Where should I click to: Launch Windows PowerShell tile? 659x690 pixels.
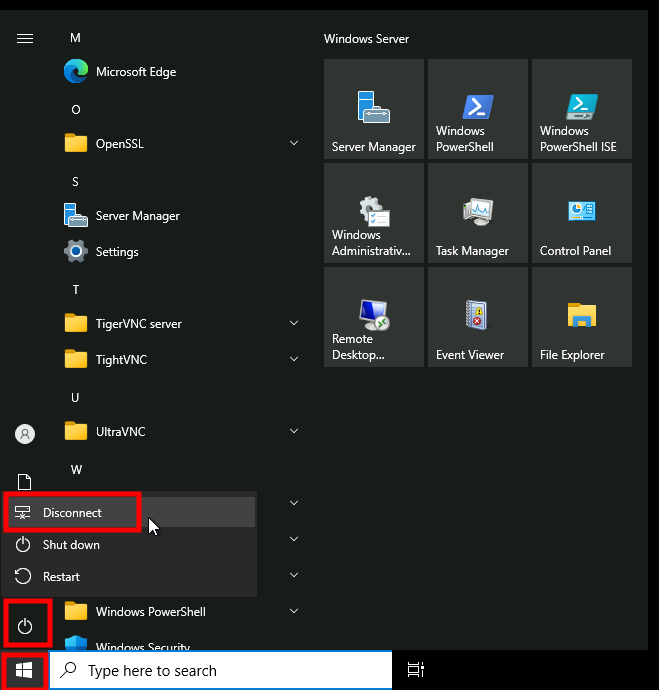click(x=477, y=109)
